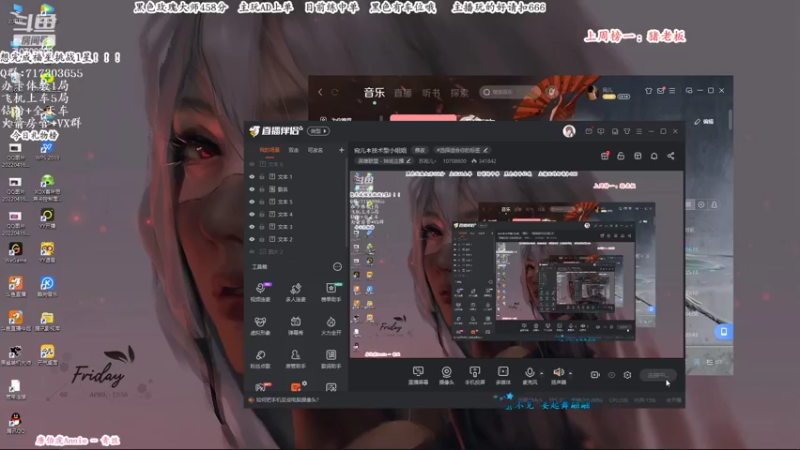800x450 pixels.
Task: Launch the 火力全开 flame tool
Action: pos(331,326)
